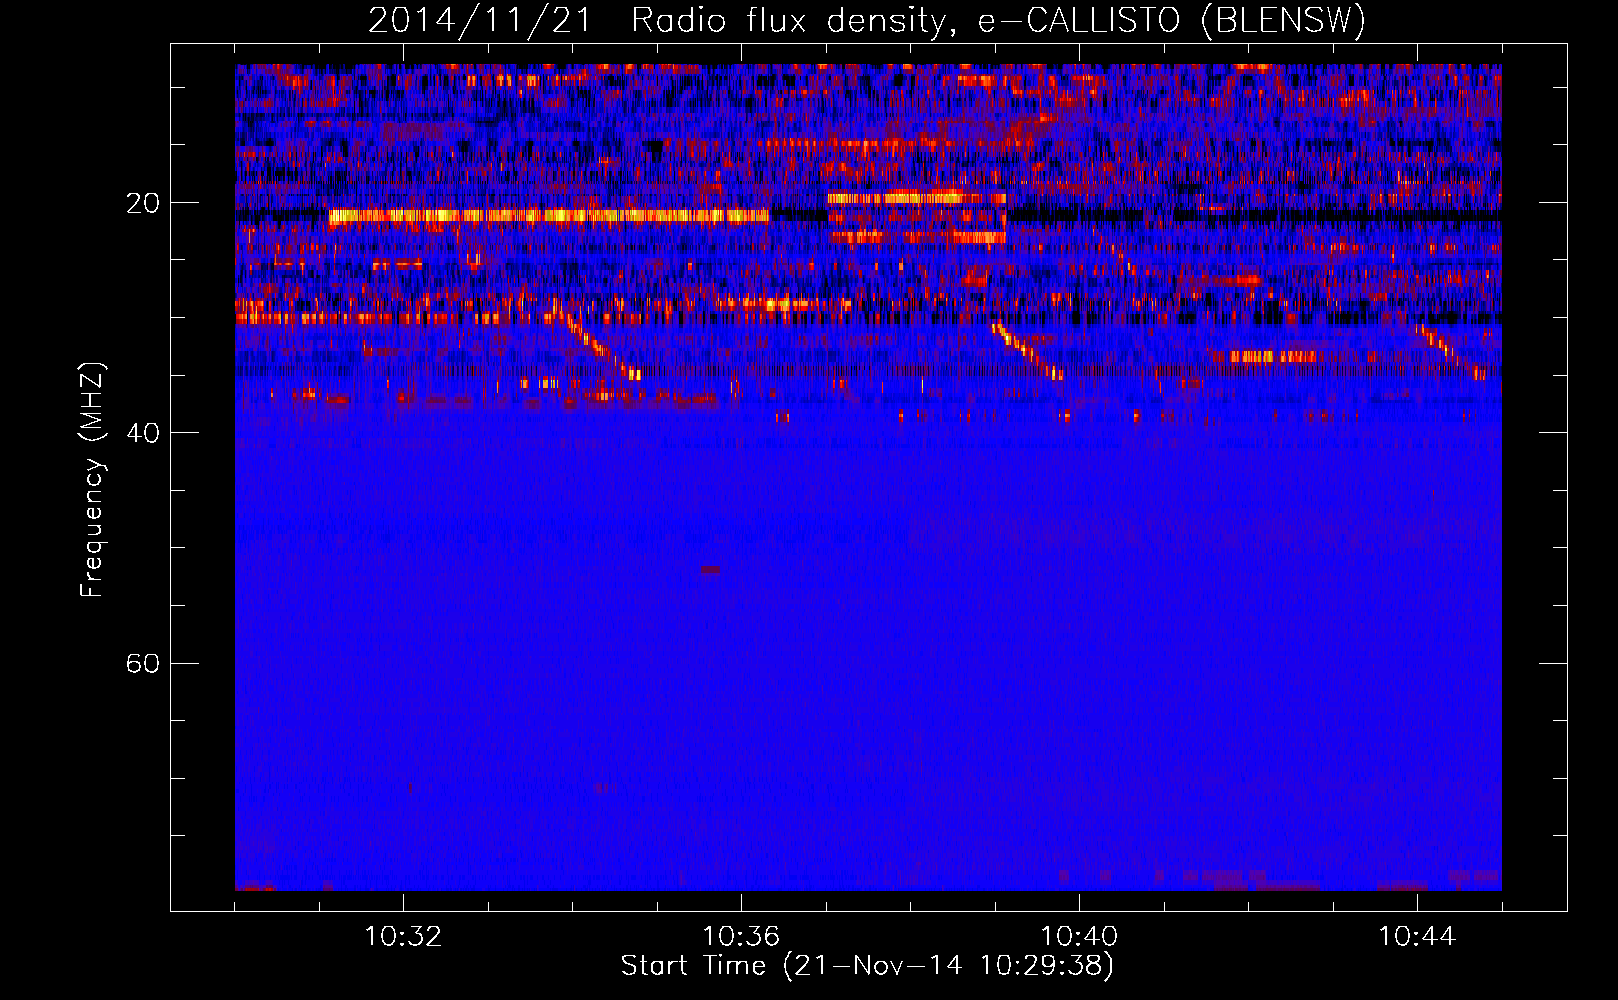The image size is (1618, 1000).
Task: Select the 20 MHz frequency tick label
Action: (x=143, y=203)
